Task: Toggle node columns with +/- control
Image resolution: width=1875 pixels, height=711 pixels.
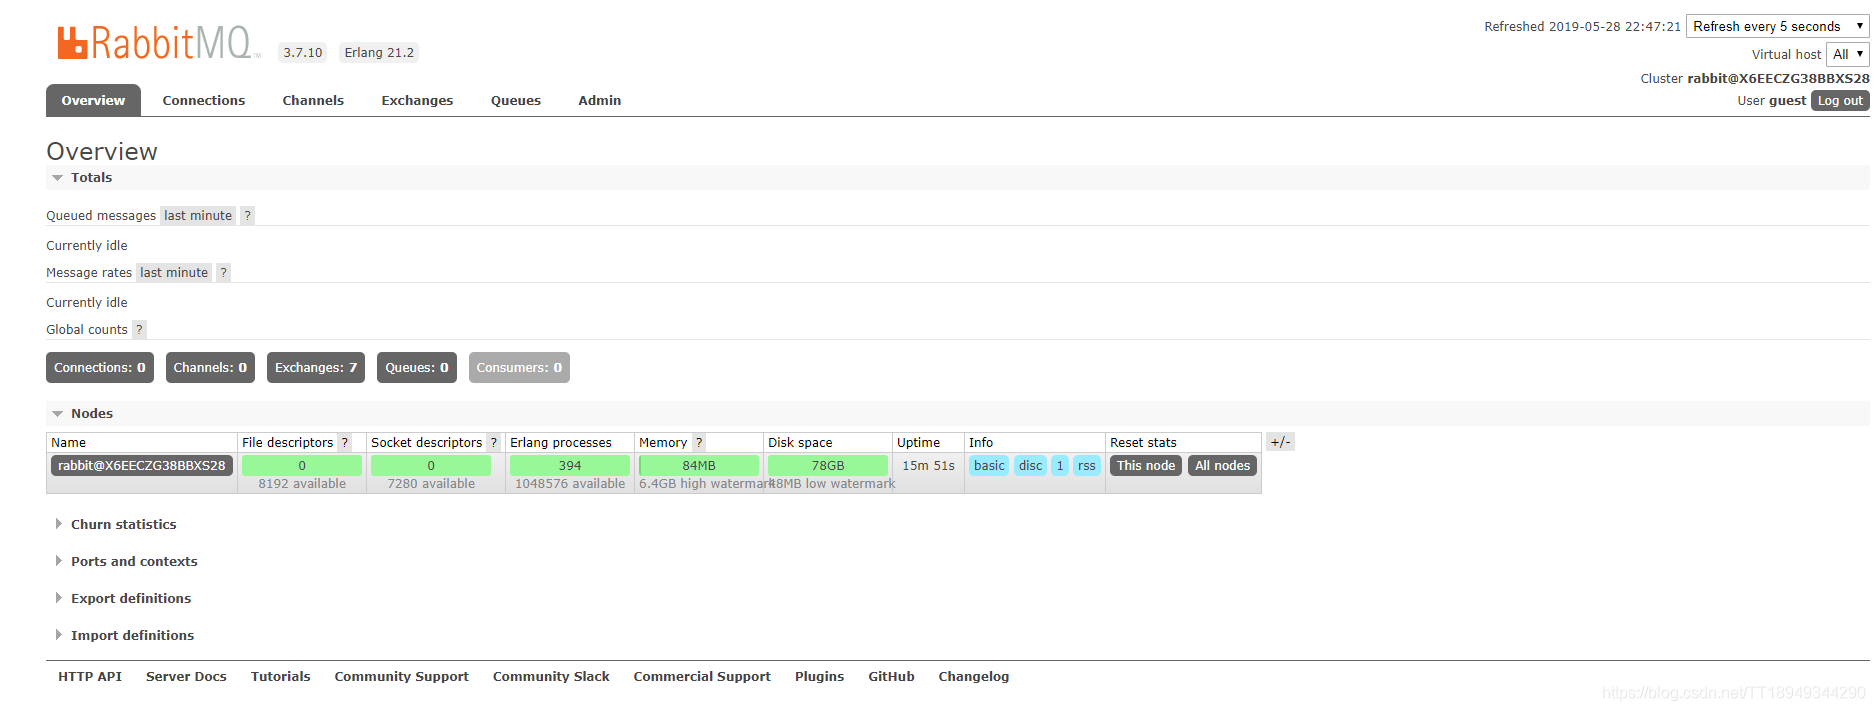Action: coord(1280,442)
